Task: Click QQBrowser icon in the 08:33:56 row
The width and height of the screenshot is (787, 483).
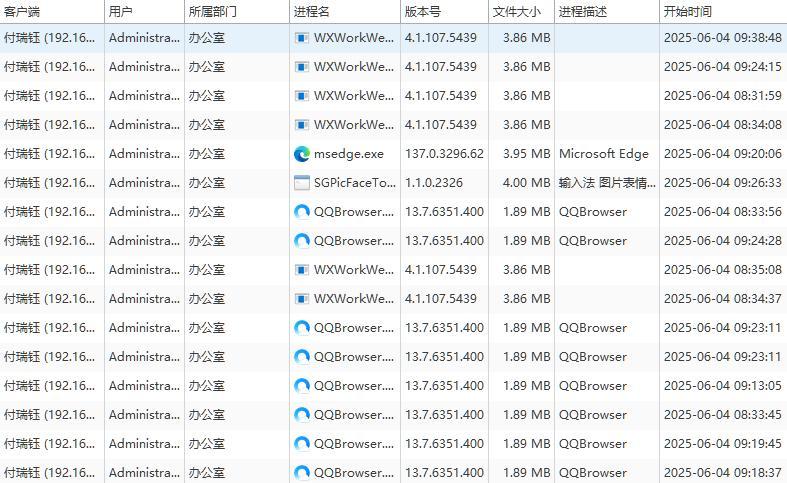Action: click(302, 212)
